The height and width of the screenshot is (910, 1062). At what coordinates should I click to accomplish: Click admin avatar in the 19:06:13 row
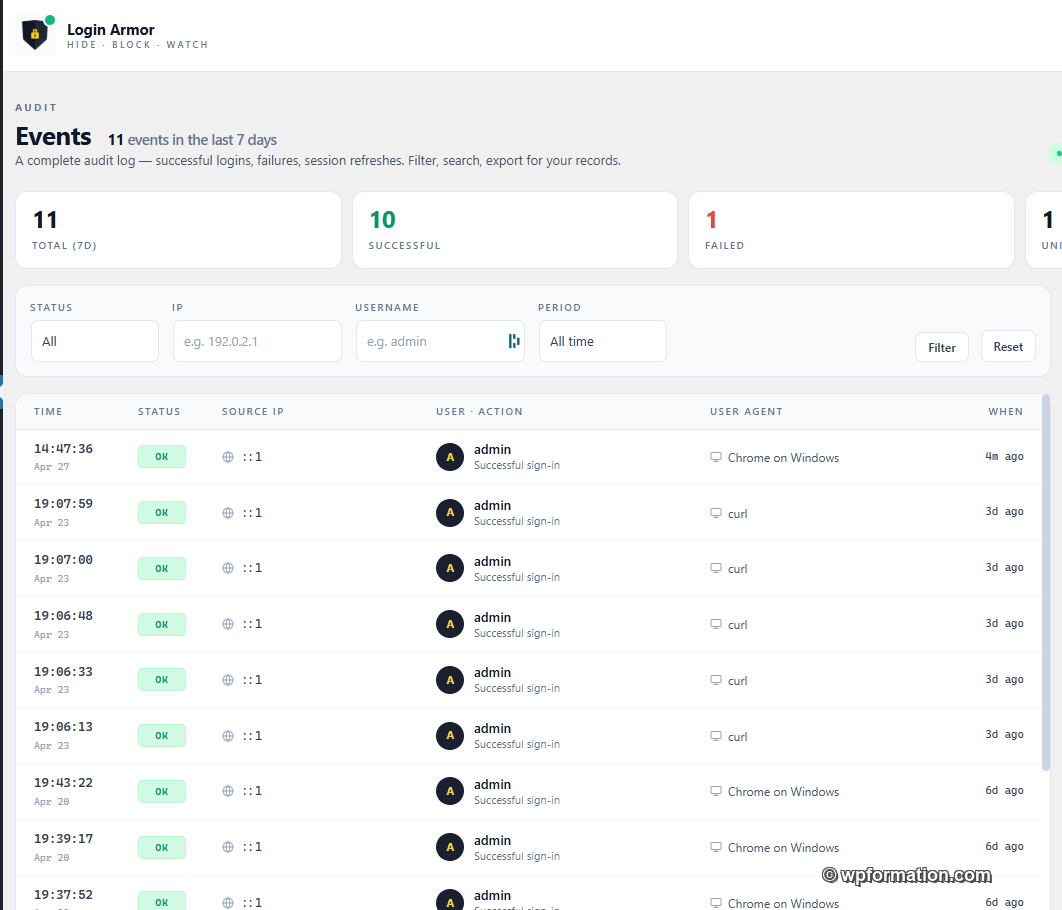click(x=450, y=735)
